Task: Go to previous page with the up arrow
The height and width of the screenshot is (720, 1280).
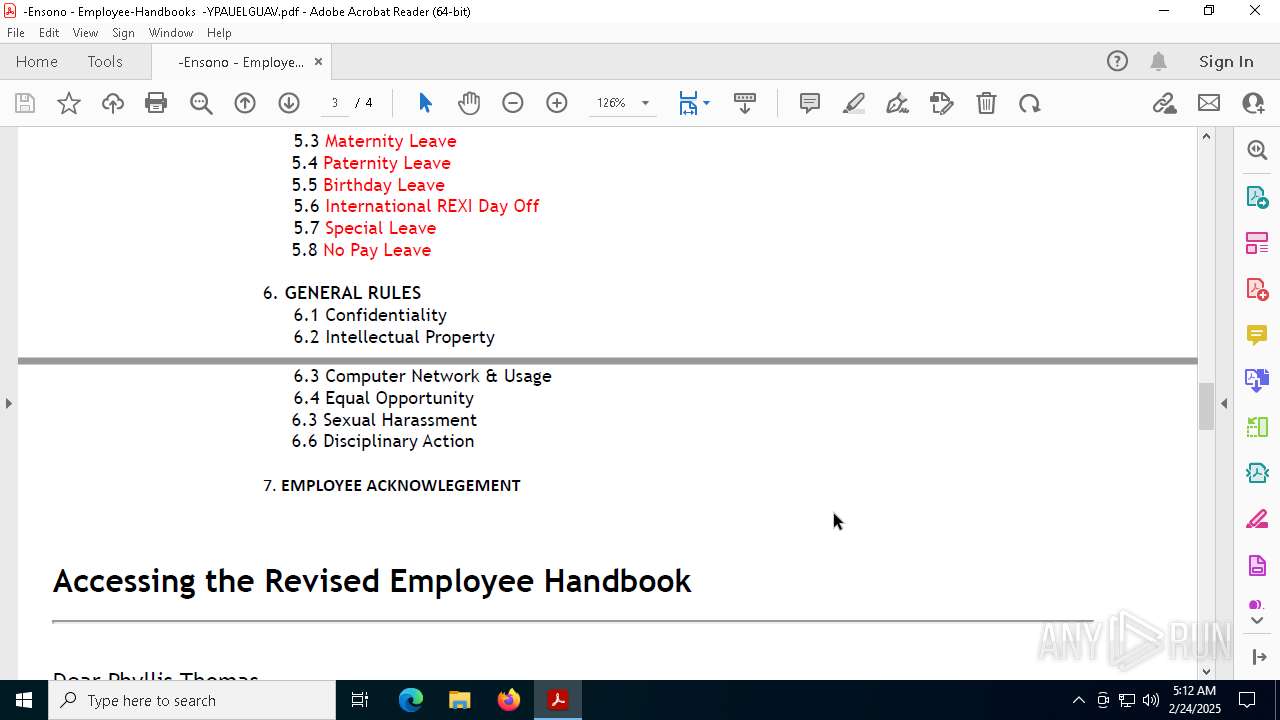Action: click(245, 103)
